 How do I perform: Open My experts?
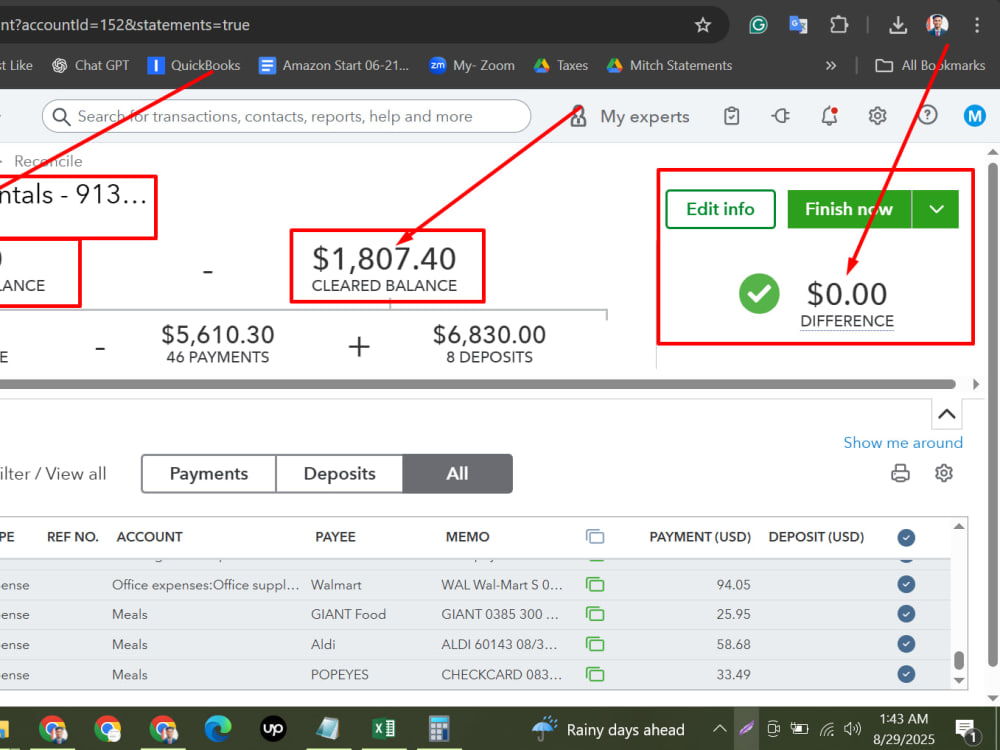[629, 116]
